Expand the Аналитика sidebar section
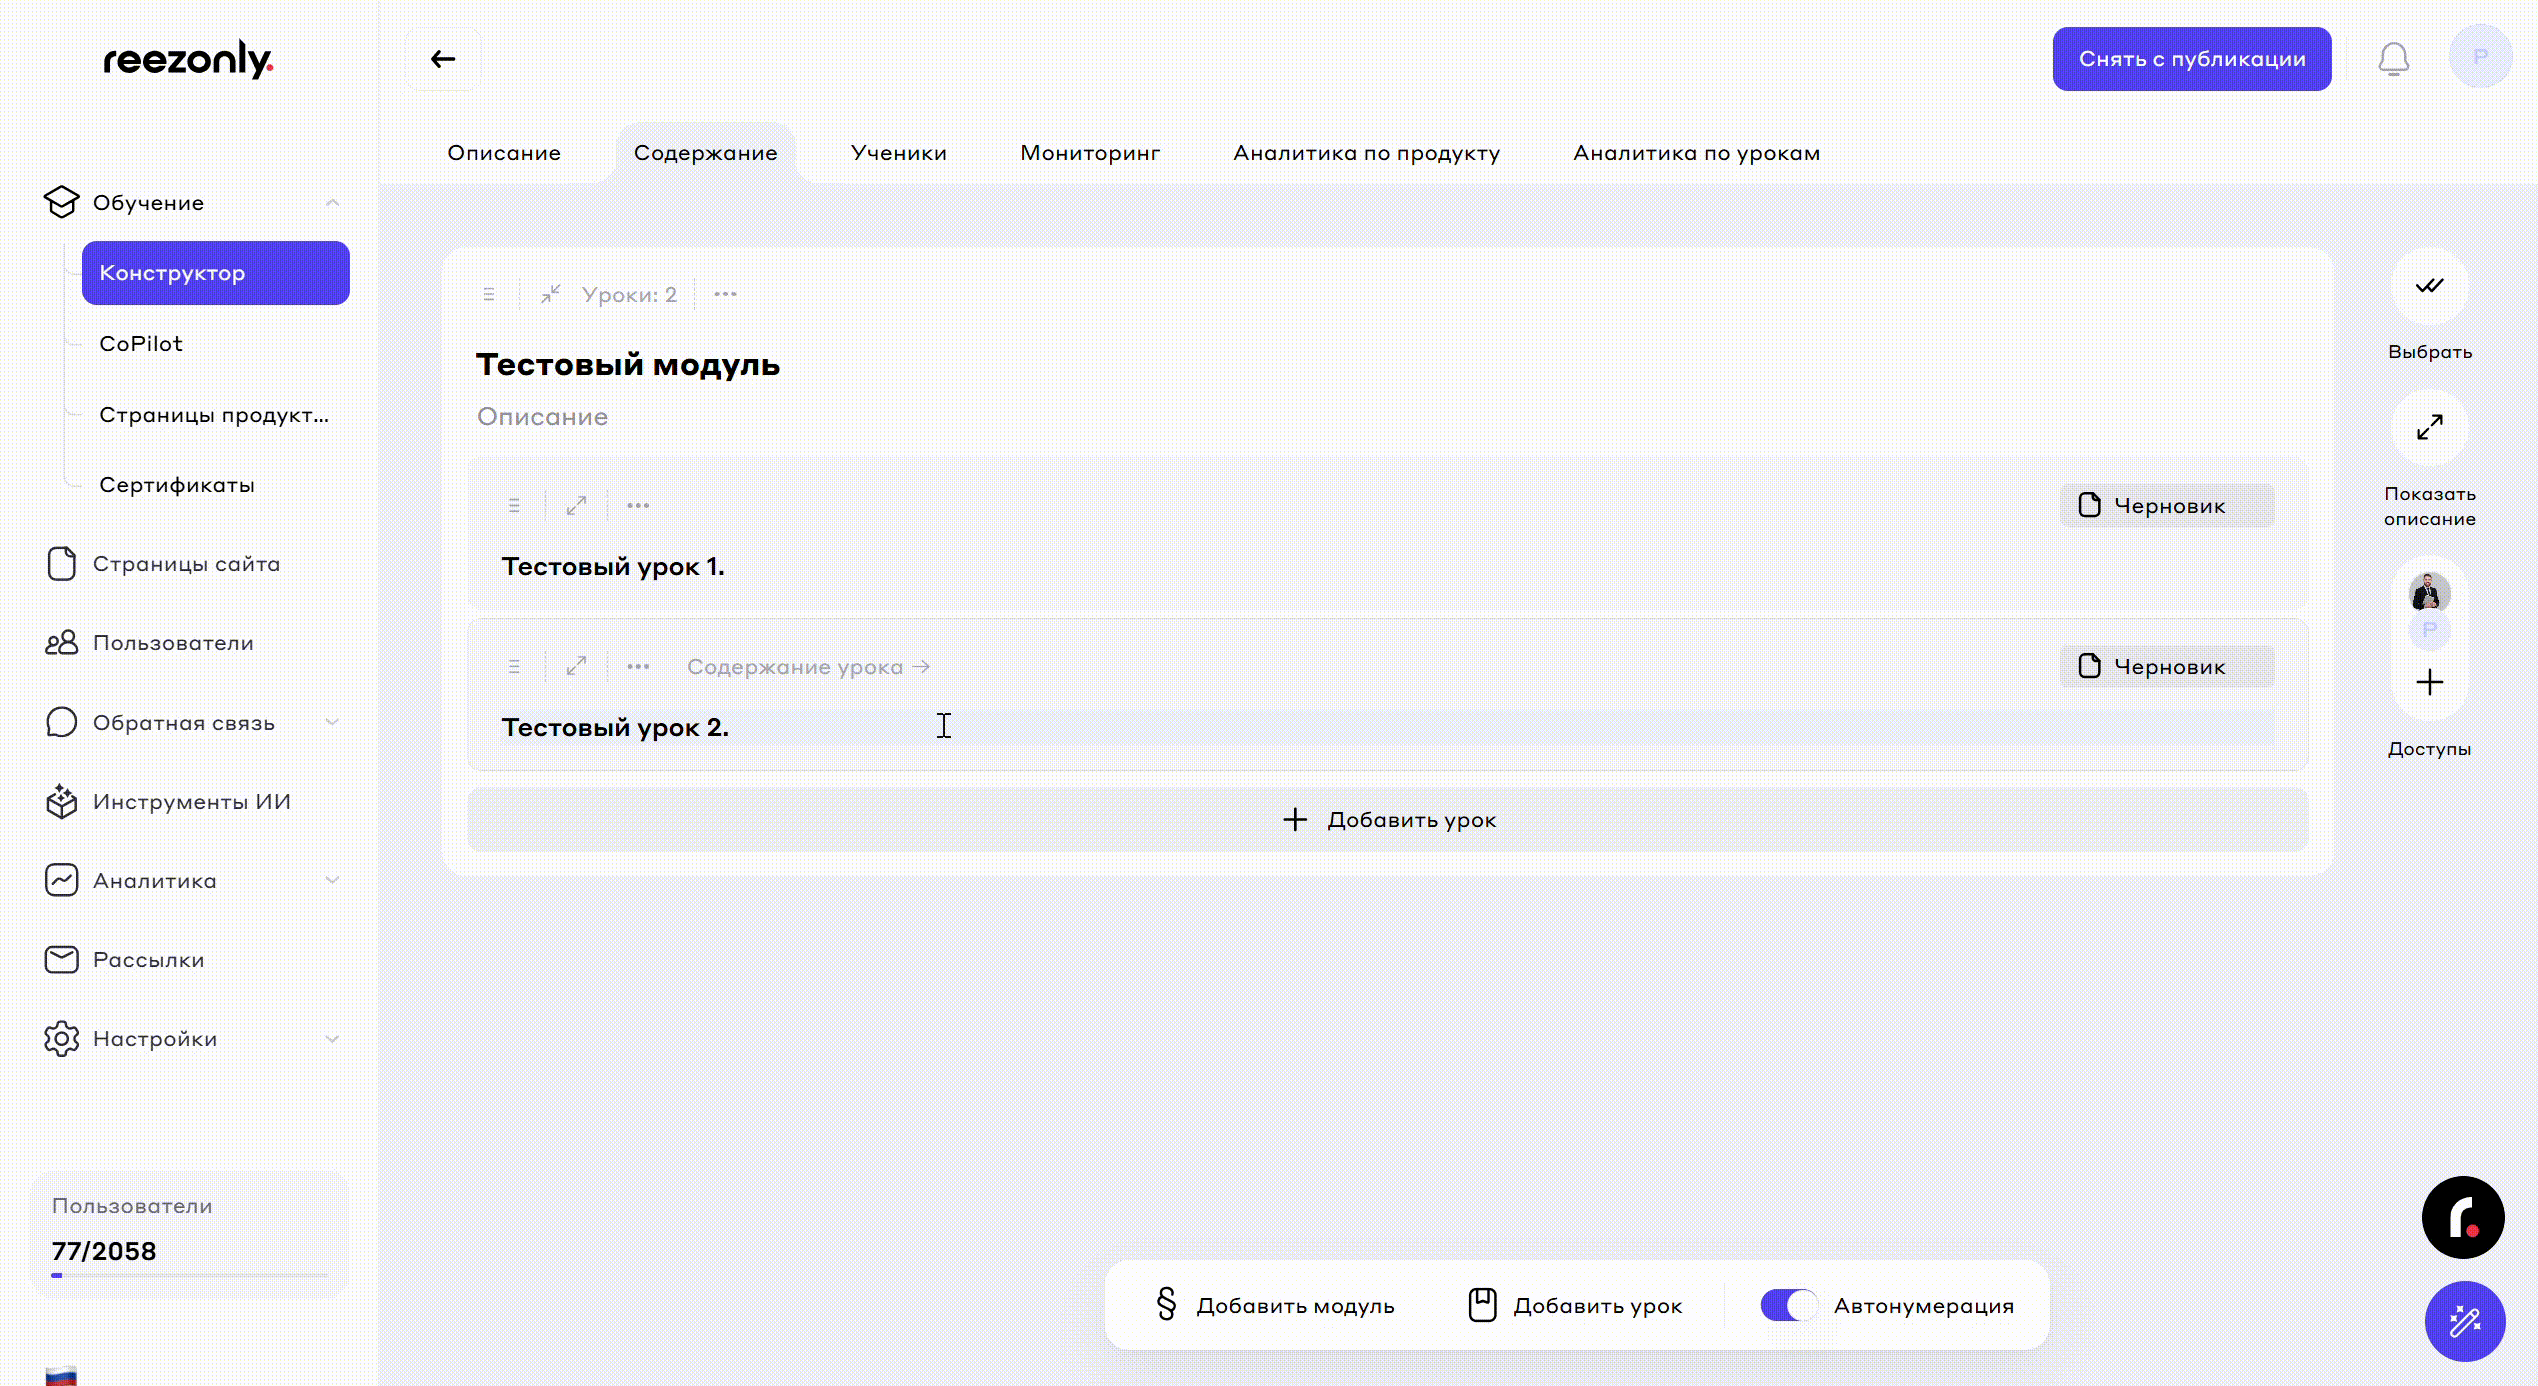This screenshot has height=1386, width=2538. (x=332, y=881)
